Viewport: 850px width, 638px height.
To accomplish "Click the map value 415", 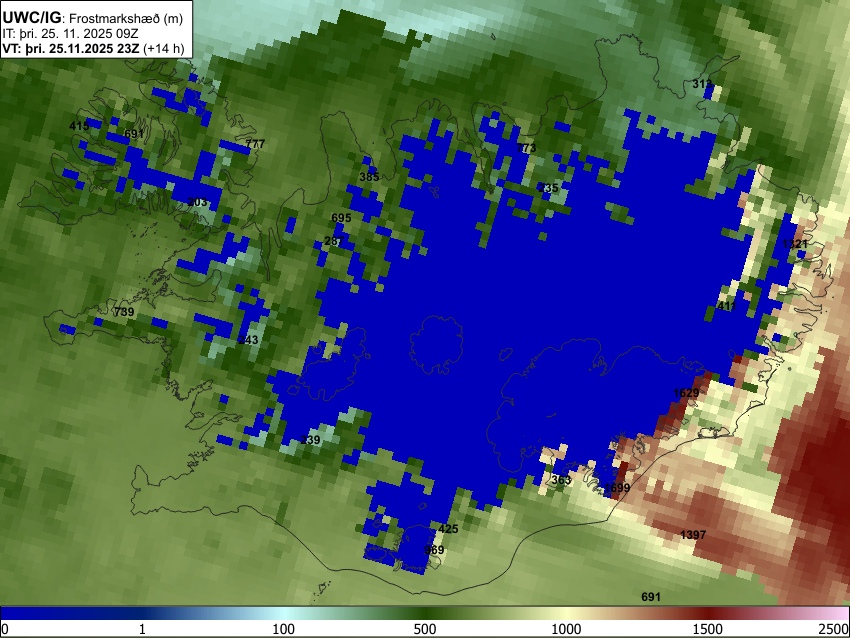I will coord(79,126).
